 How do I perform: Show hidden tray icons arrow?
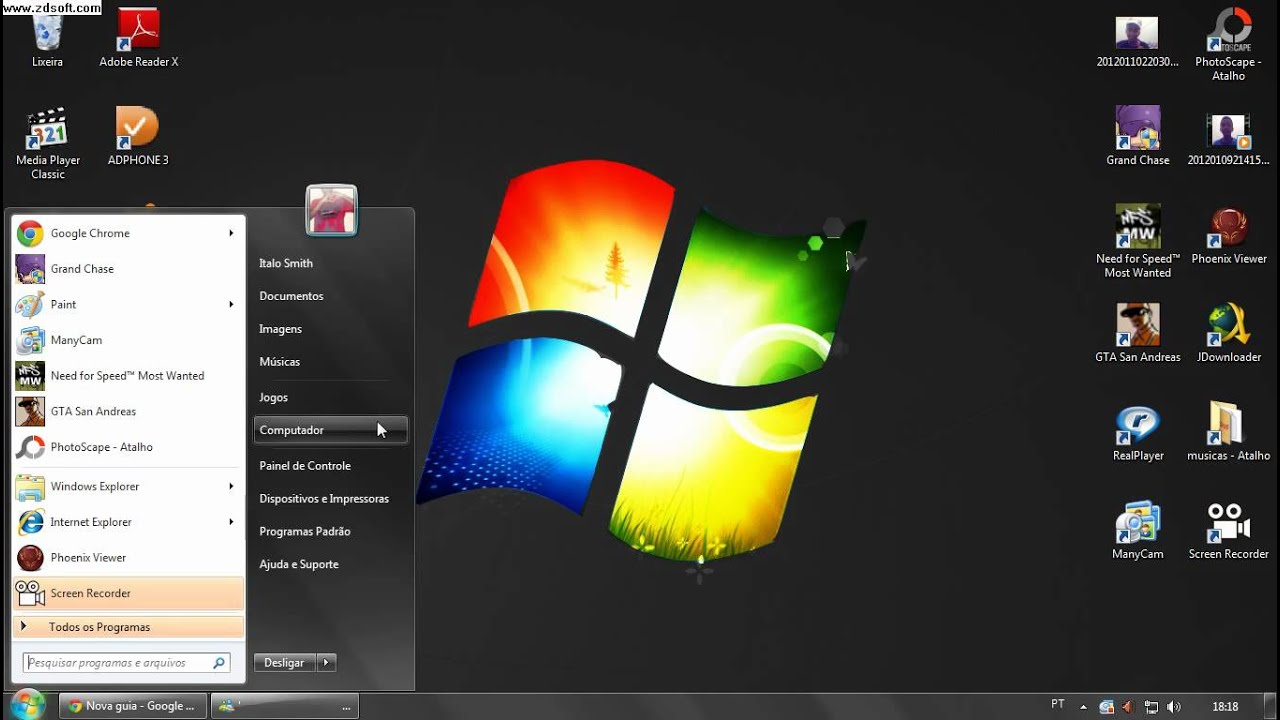pos(1083,706)
